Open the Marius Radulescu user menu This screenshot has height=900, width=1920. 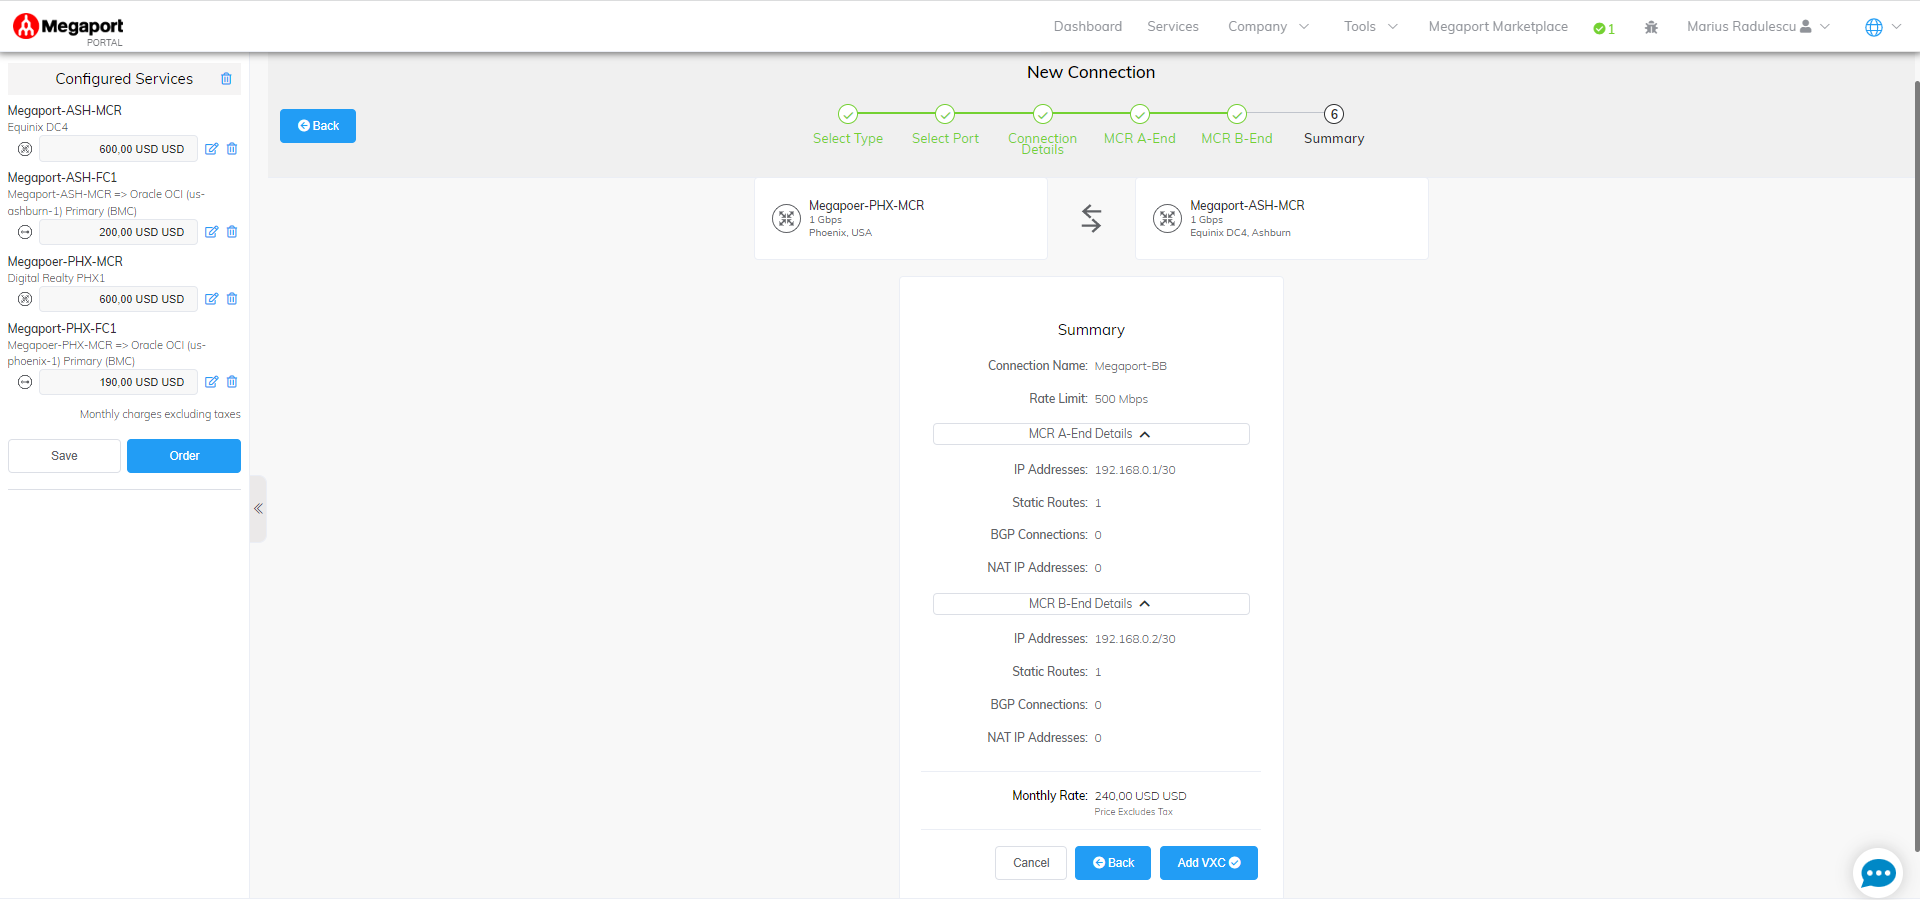click(x=1758, y=27)
